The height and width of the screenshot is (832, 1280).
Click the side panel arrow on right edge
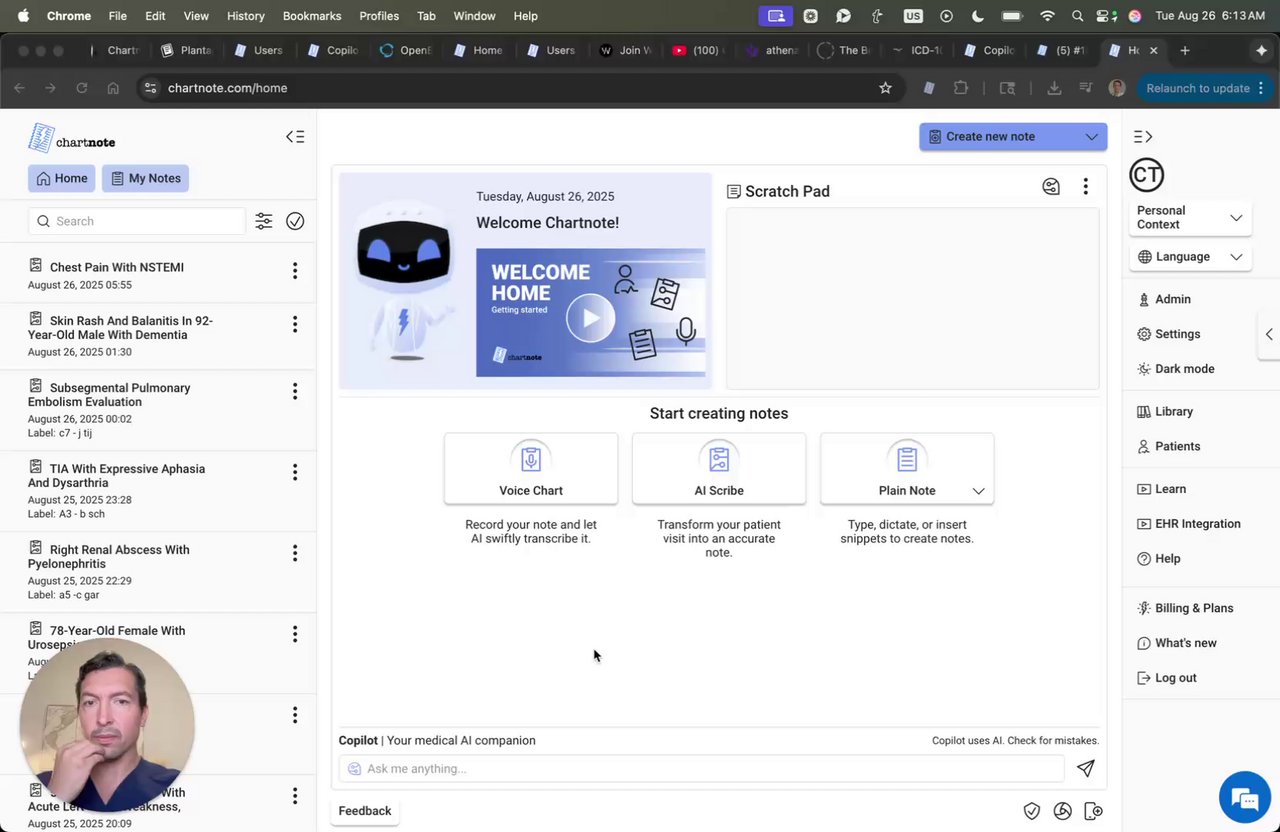1269,335
